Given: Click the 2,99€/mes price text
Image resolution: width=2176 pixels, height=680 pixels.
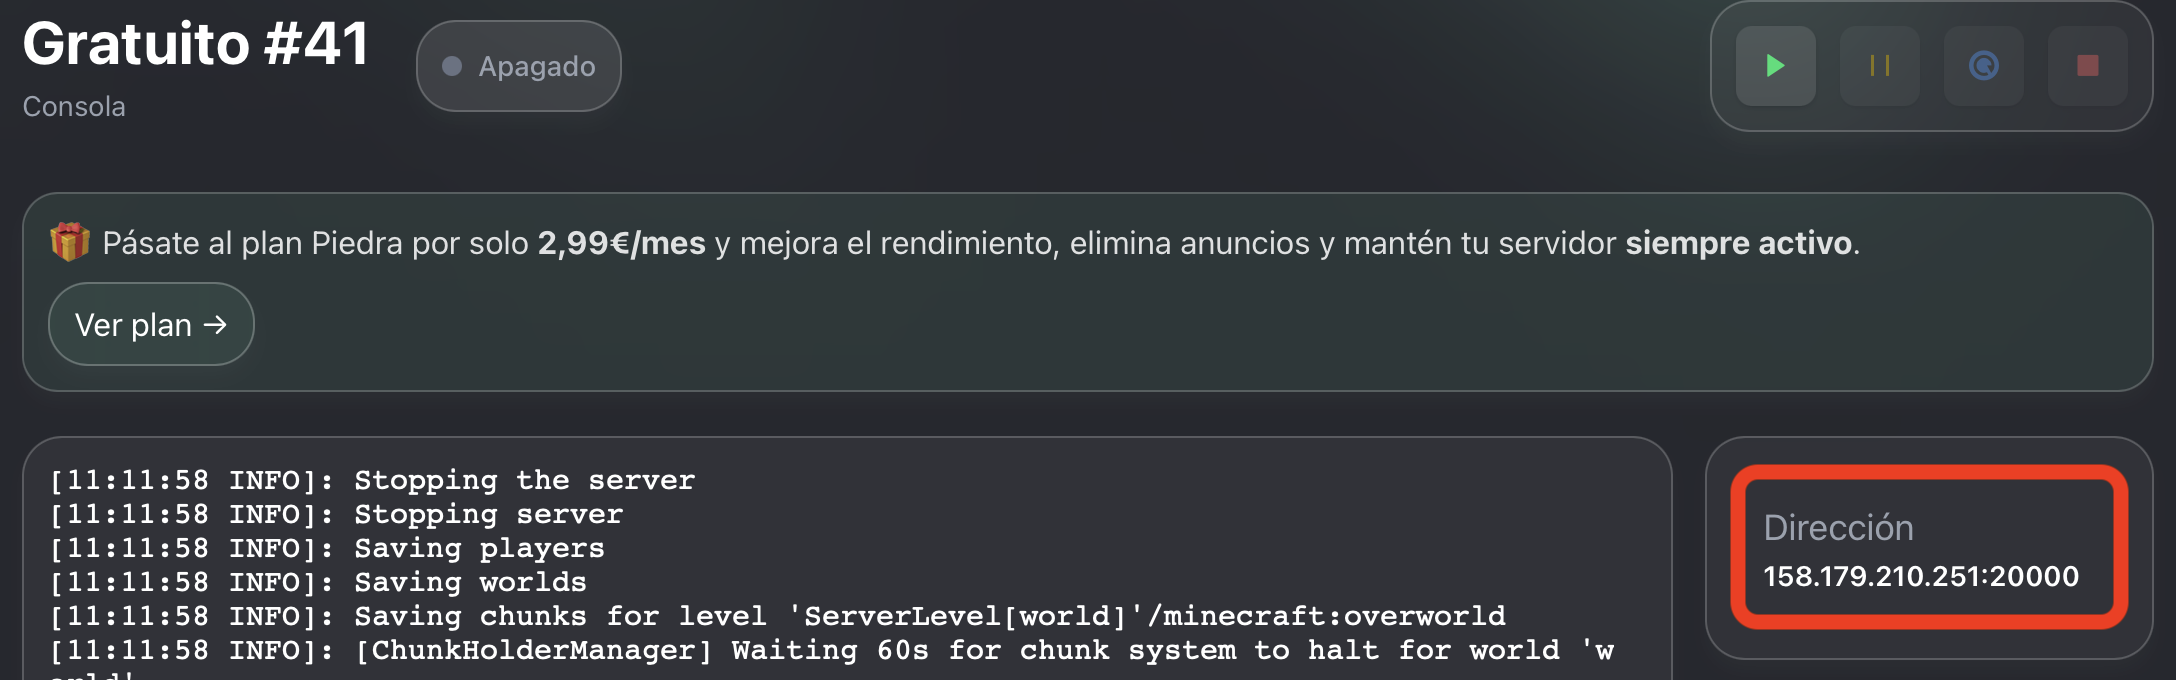Looking at the screenshot, I should pyautogui.click(x=621, y=243).
